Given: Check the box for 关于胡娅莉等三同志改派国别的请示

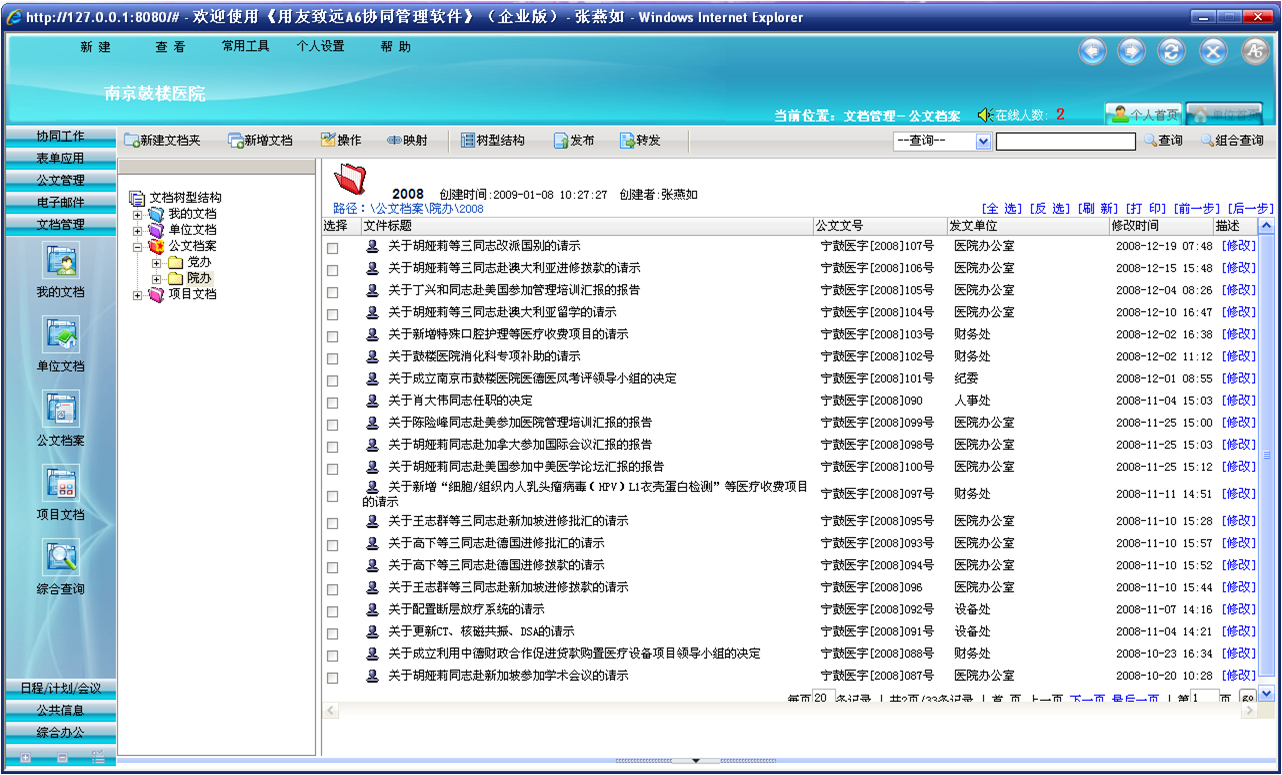Looking at the screenshot, I should pyautogui.click(x=332, y=247).
